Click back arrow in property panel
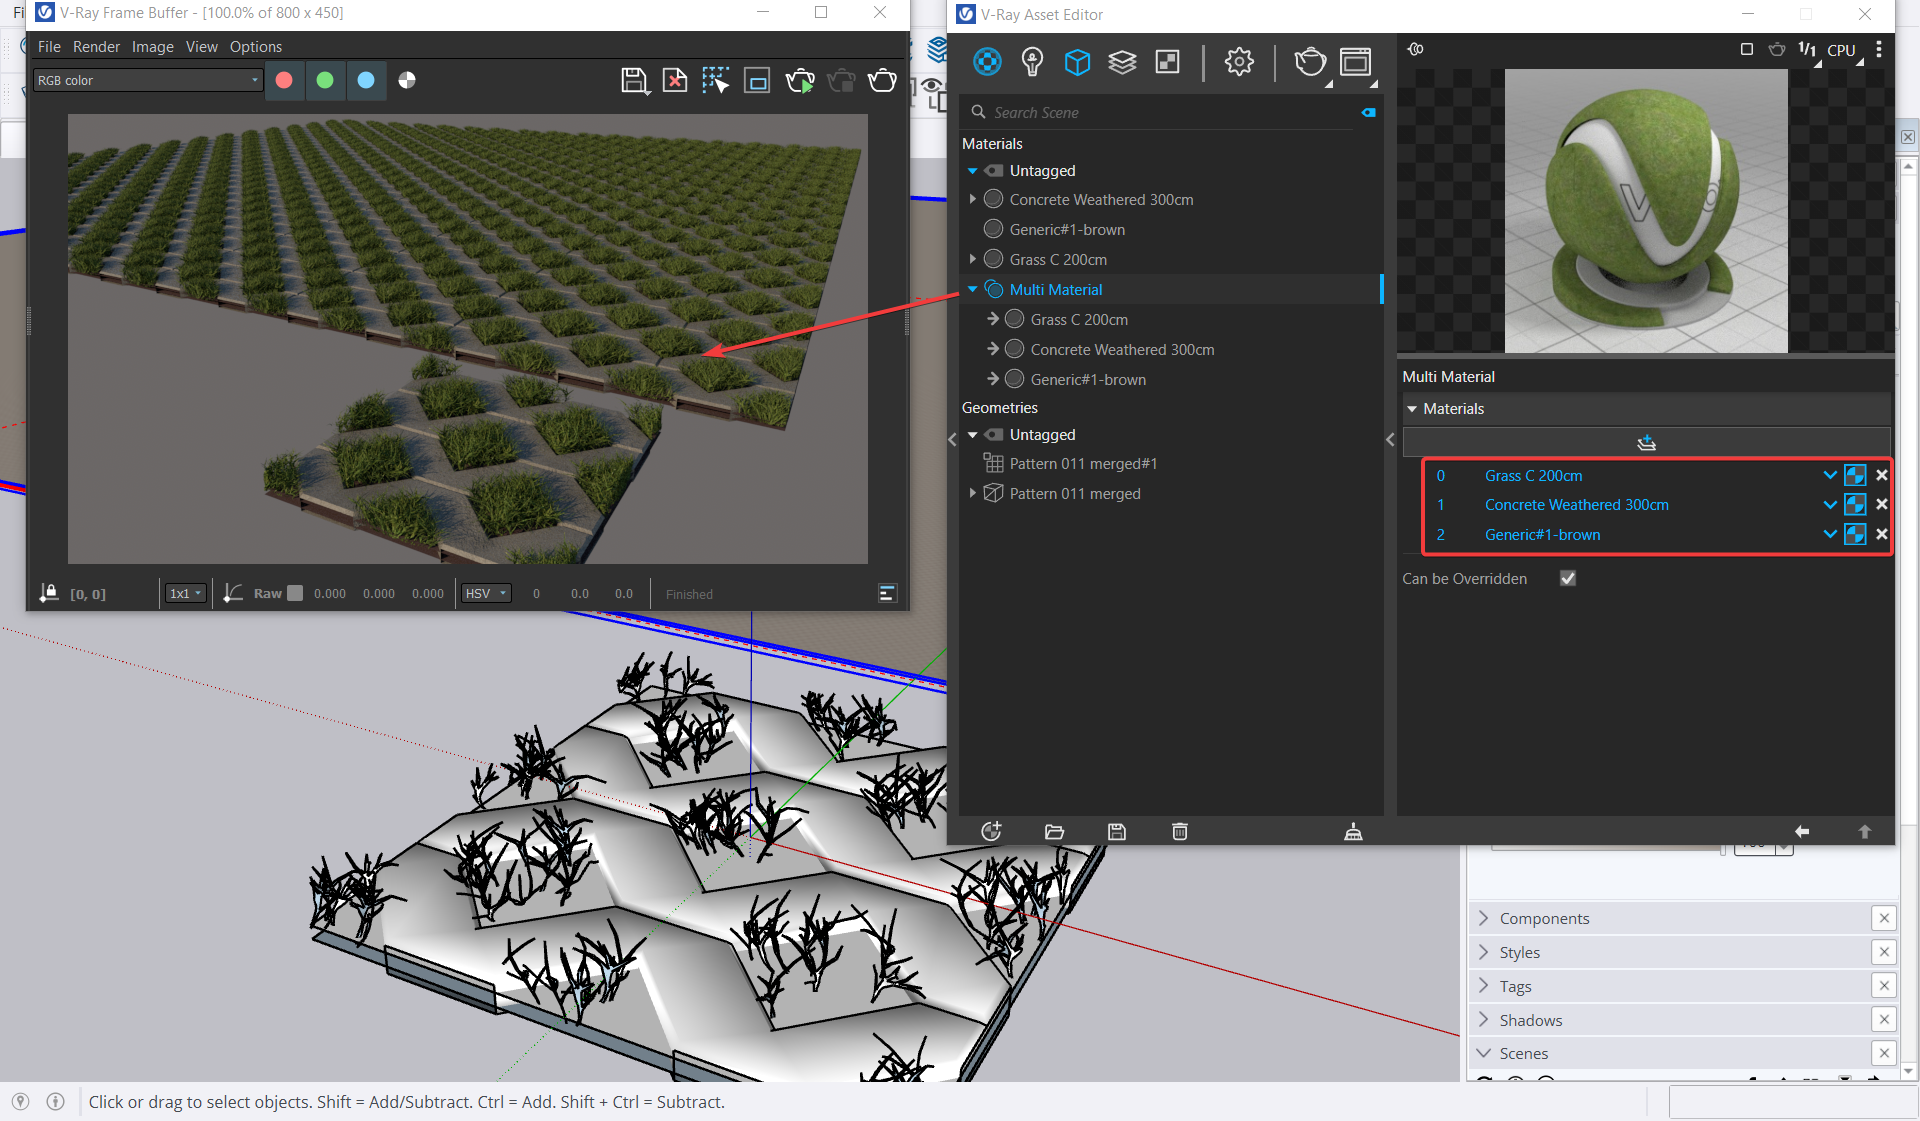Viewport: 1920px width, 1121px height. 1802,831
